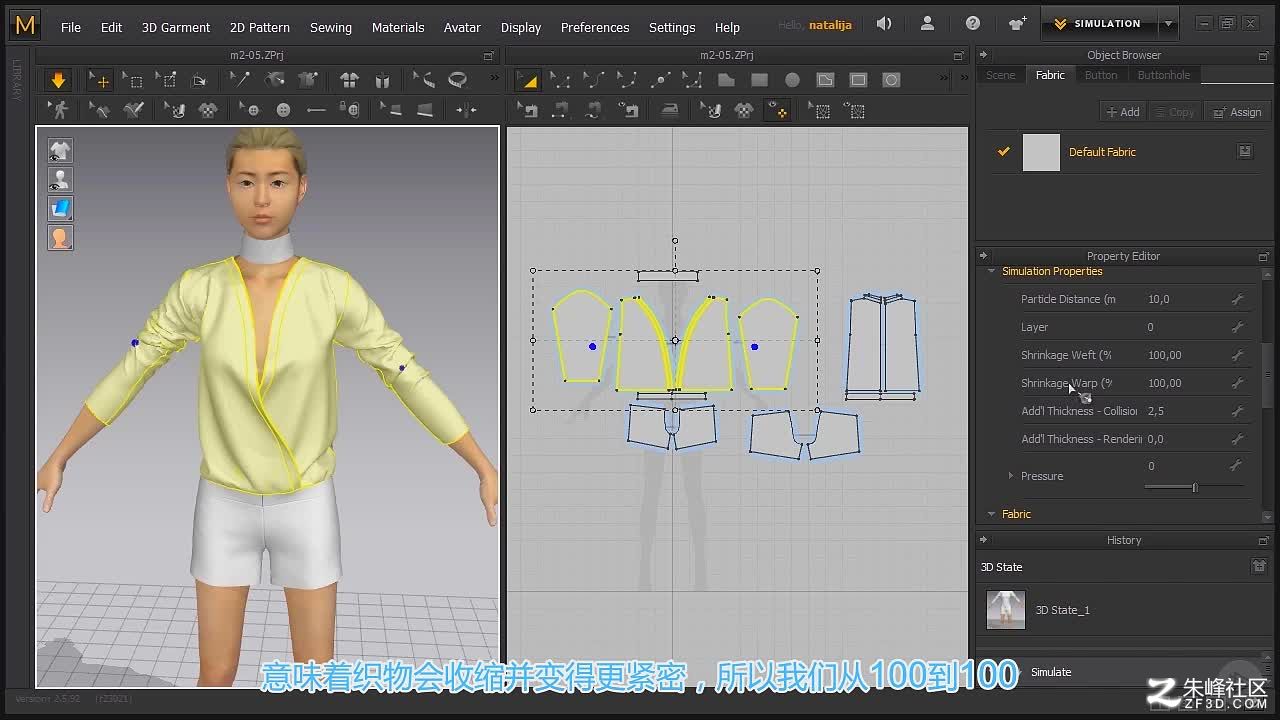1280x720 pixels.
Task: Select the Edit Curvature tool
Action: (x=593, y=80)
